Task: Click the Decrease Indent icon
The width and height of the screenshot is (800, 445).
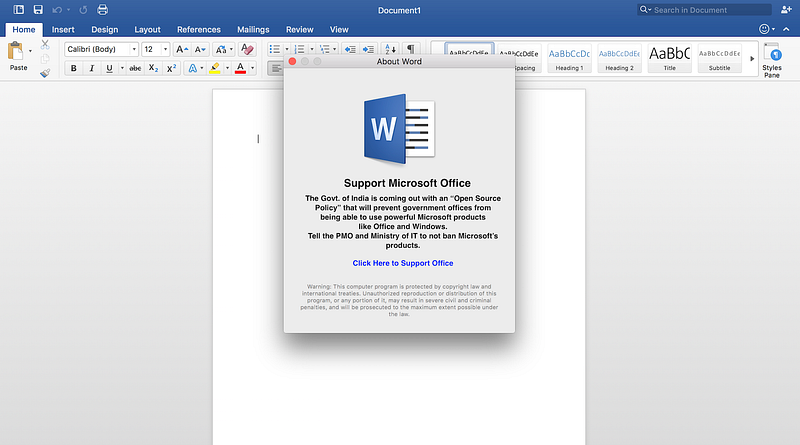Action: [x=350, y=50]
